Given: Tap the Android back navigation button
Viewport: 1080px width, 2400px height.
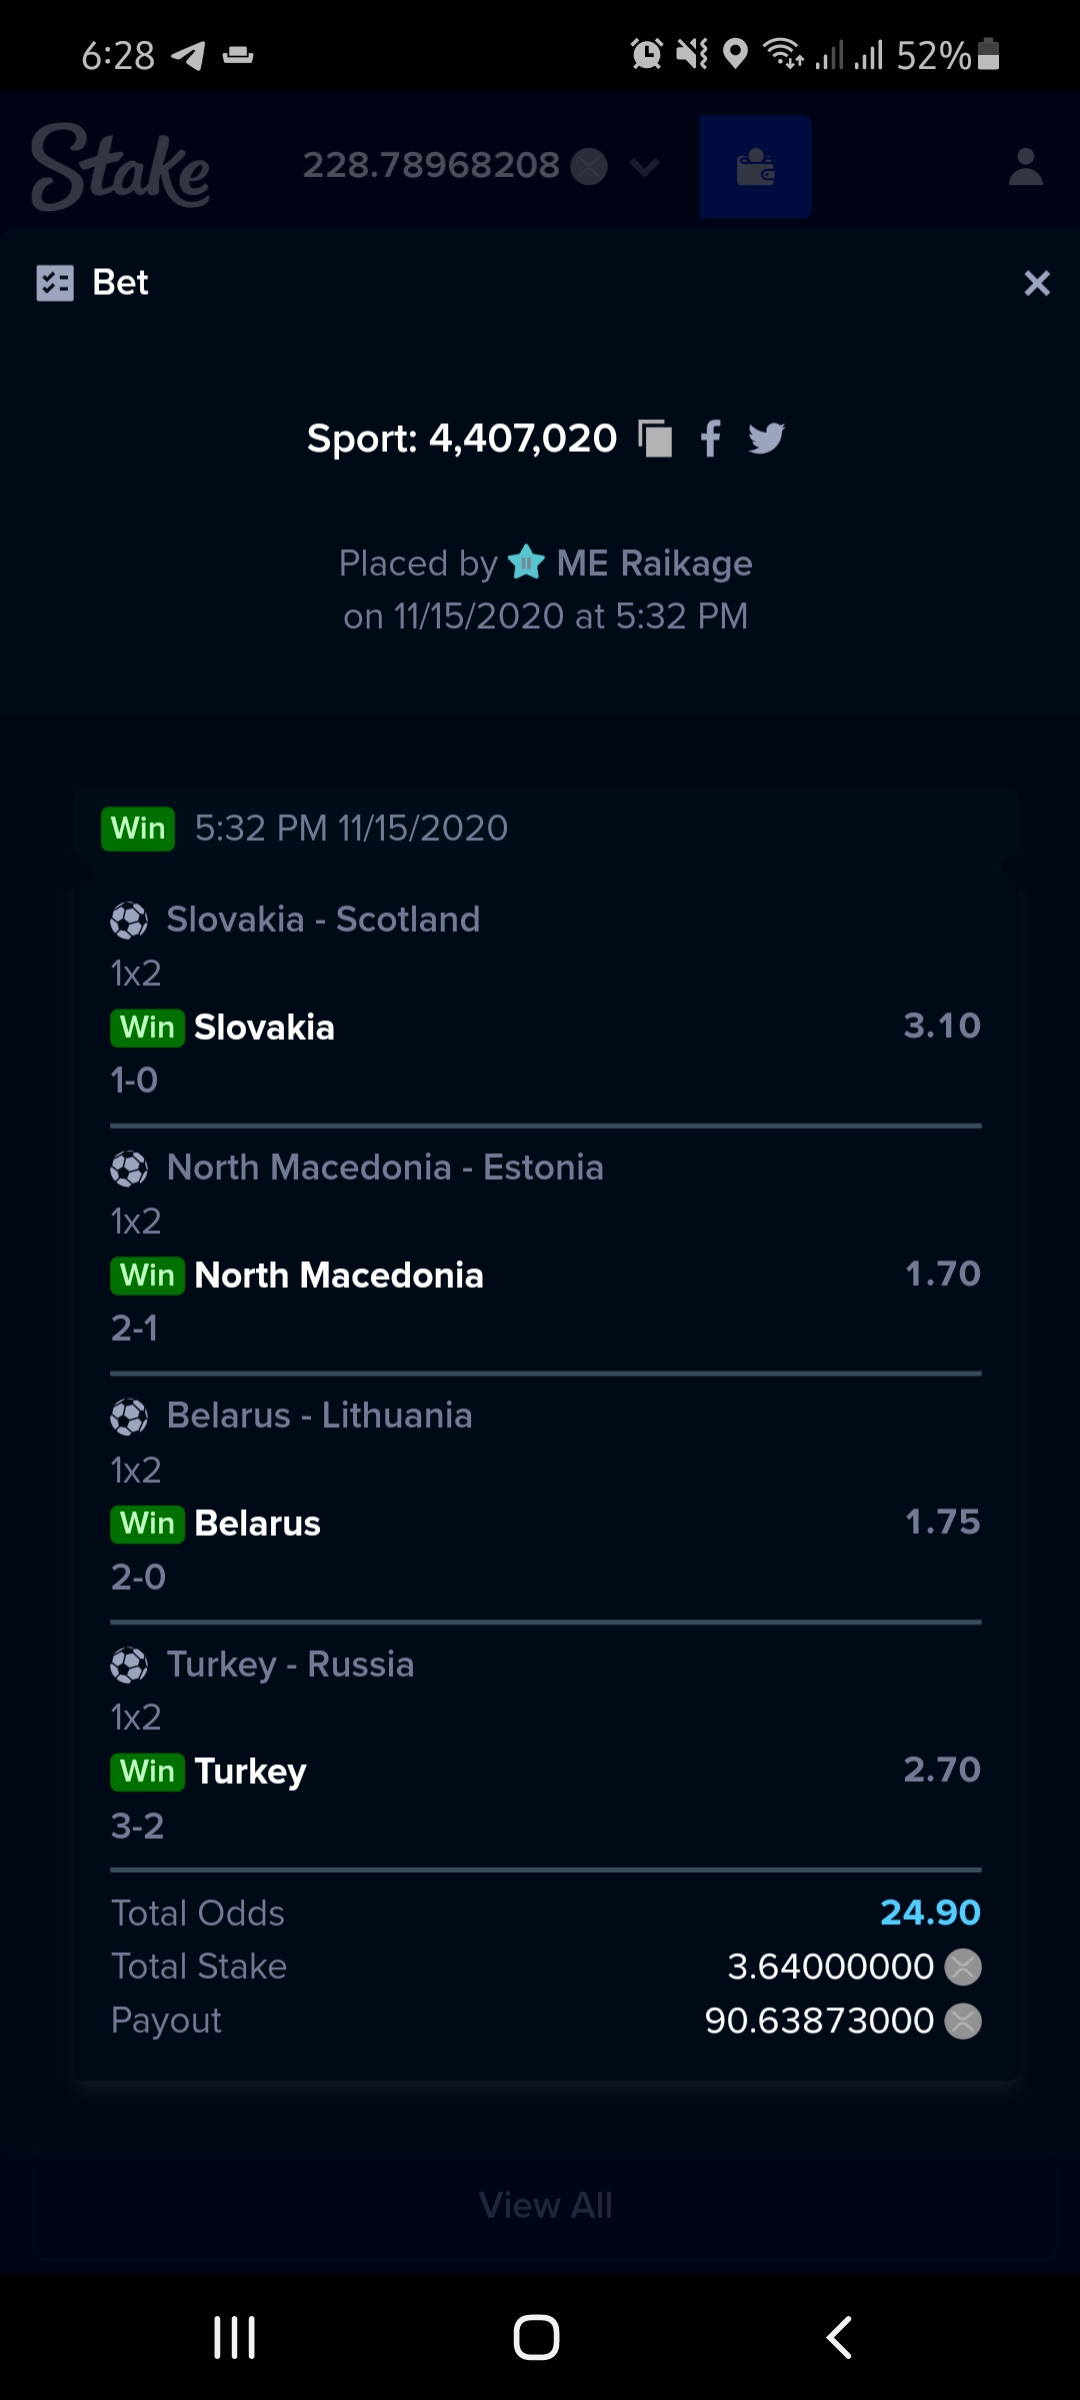Looking at the screenshot, I should 839,2337.
